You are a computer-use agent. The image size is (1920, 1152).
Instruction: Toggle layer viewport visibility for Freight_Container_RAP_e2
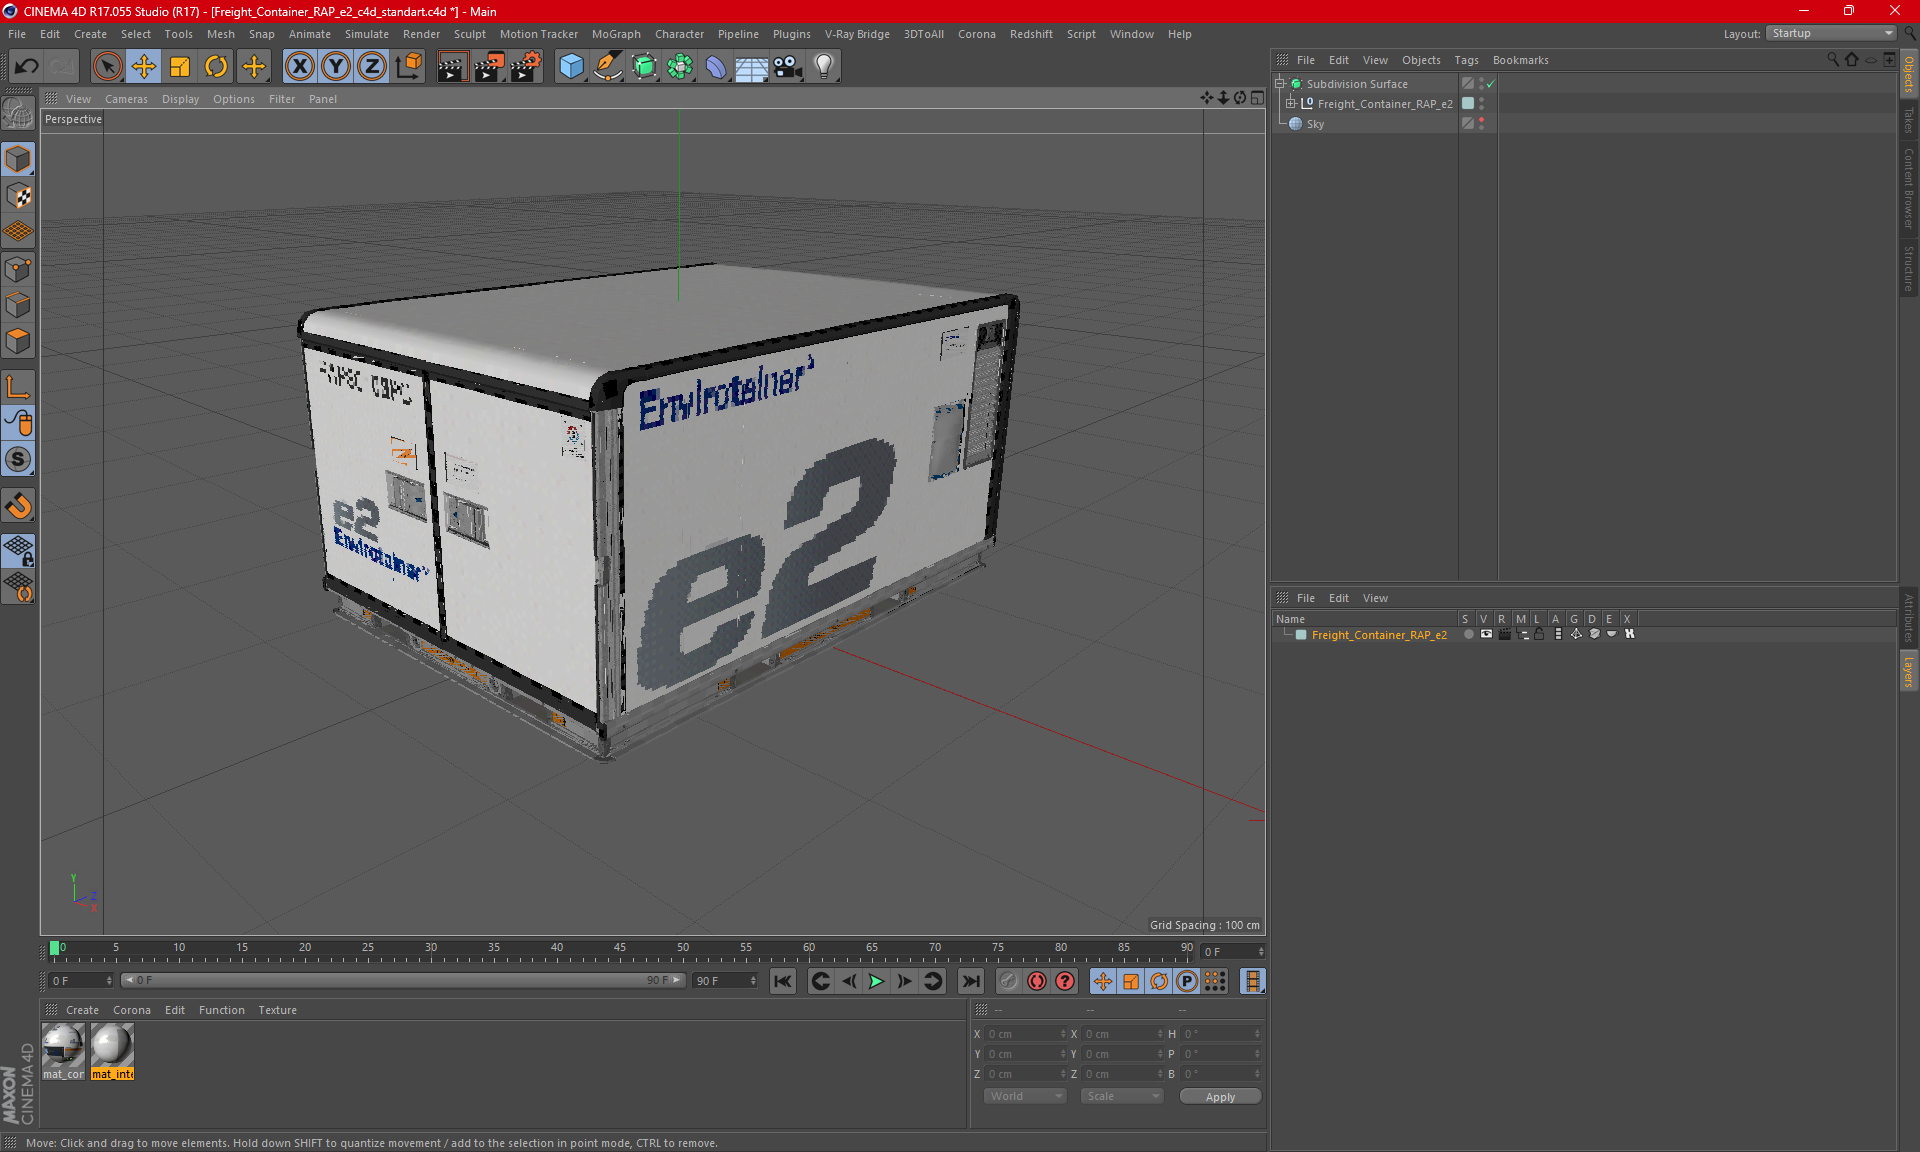pyautogui.click(x=1486, y=634)
